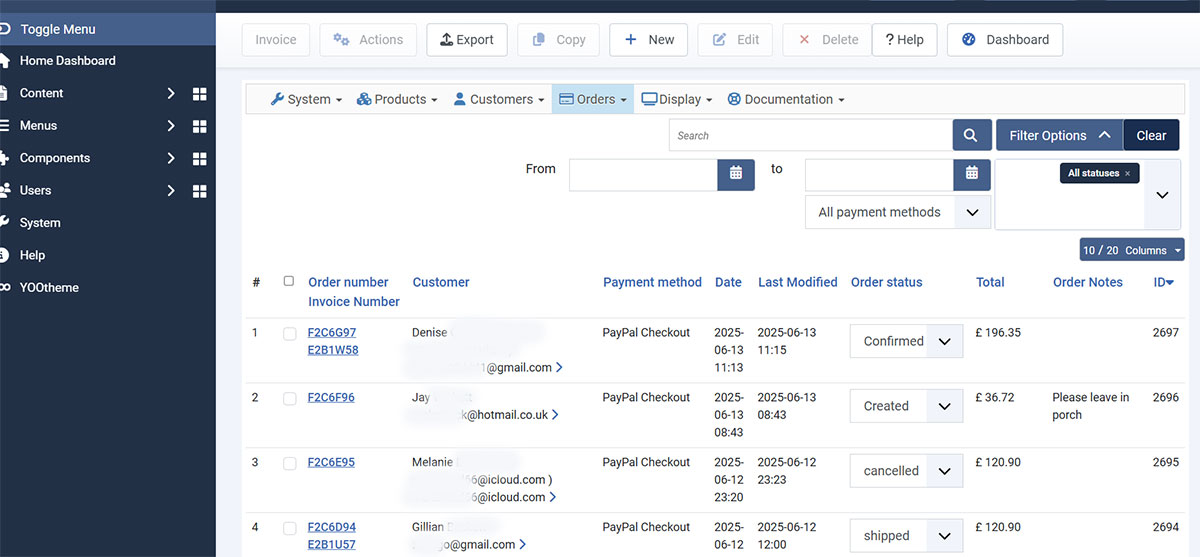
Task: Open invoice E2B1W58 link
Action: coord(333,351)
